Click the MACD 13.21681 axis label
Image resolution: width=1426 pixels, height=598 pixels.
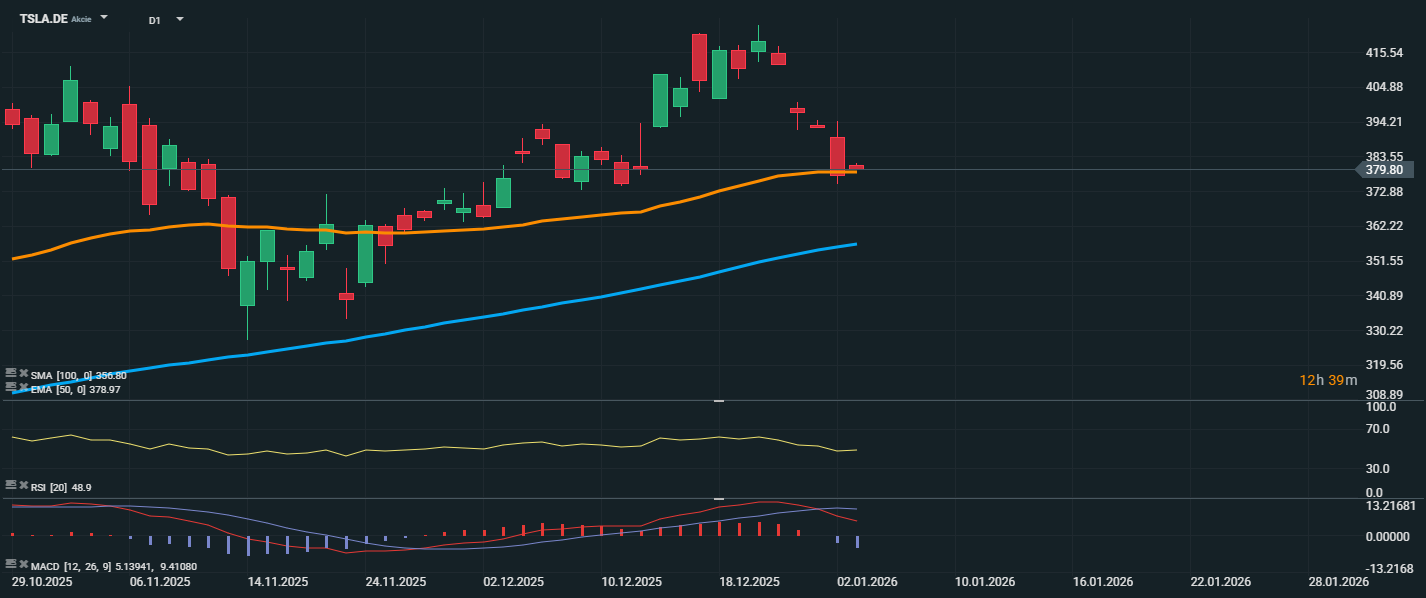[x=1390, y=506]
